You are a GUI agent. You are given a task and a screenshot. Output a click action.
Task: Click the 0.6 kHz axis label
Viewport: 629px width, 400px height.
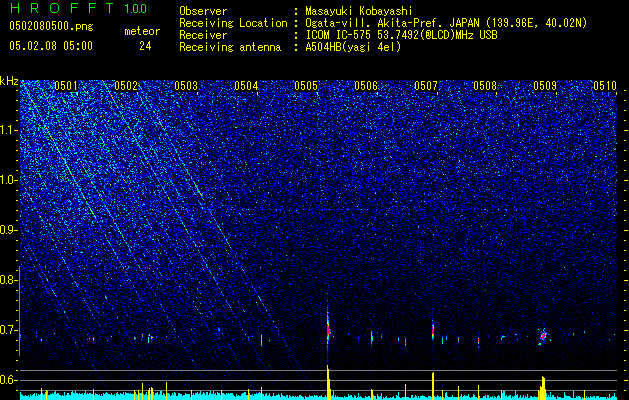(x=9, y=380)
